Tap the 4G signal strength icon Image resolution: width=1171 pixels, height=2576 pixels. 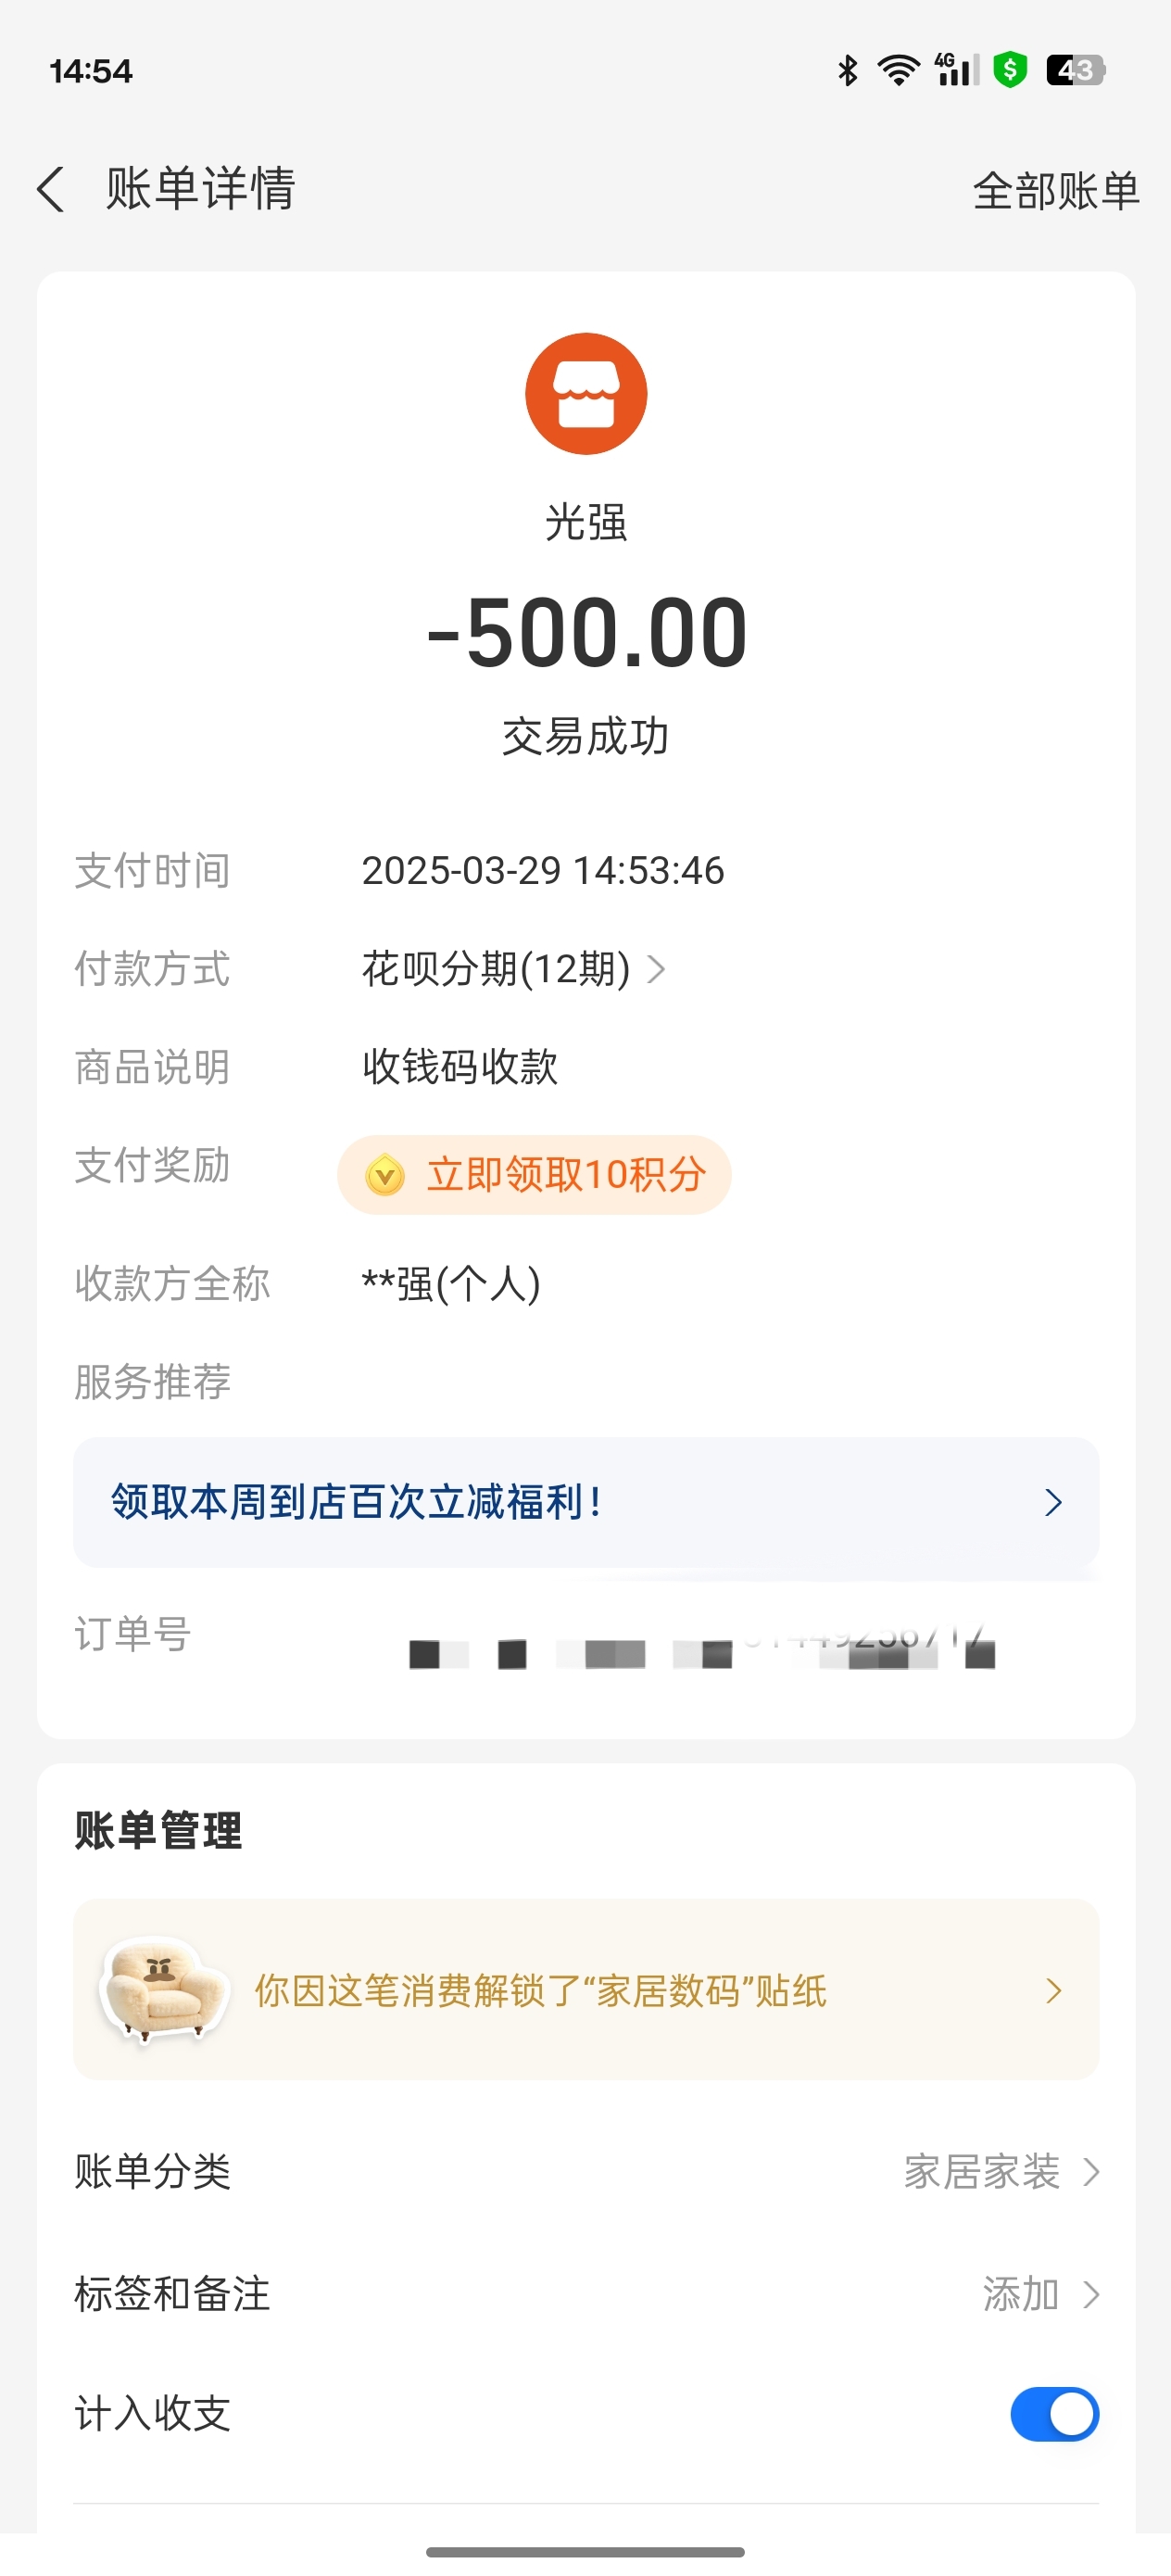956,70
